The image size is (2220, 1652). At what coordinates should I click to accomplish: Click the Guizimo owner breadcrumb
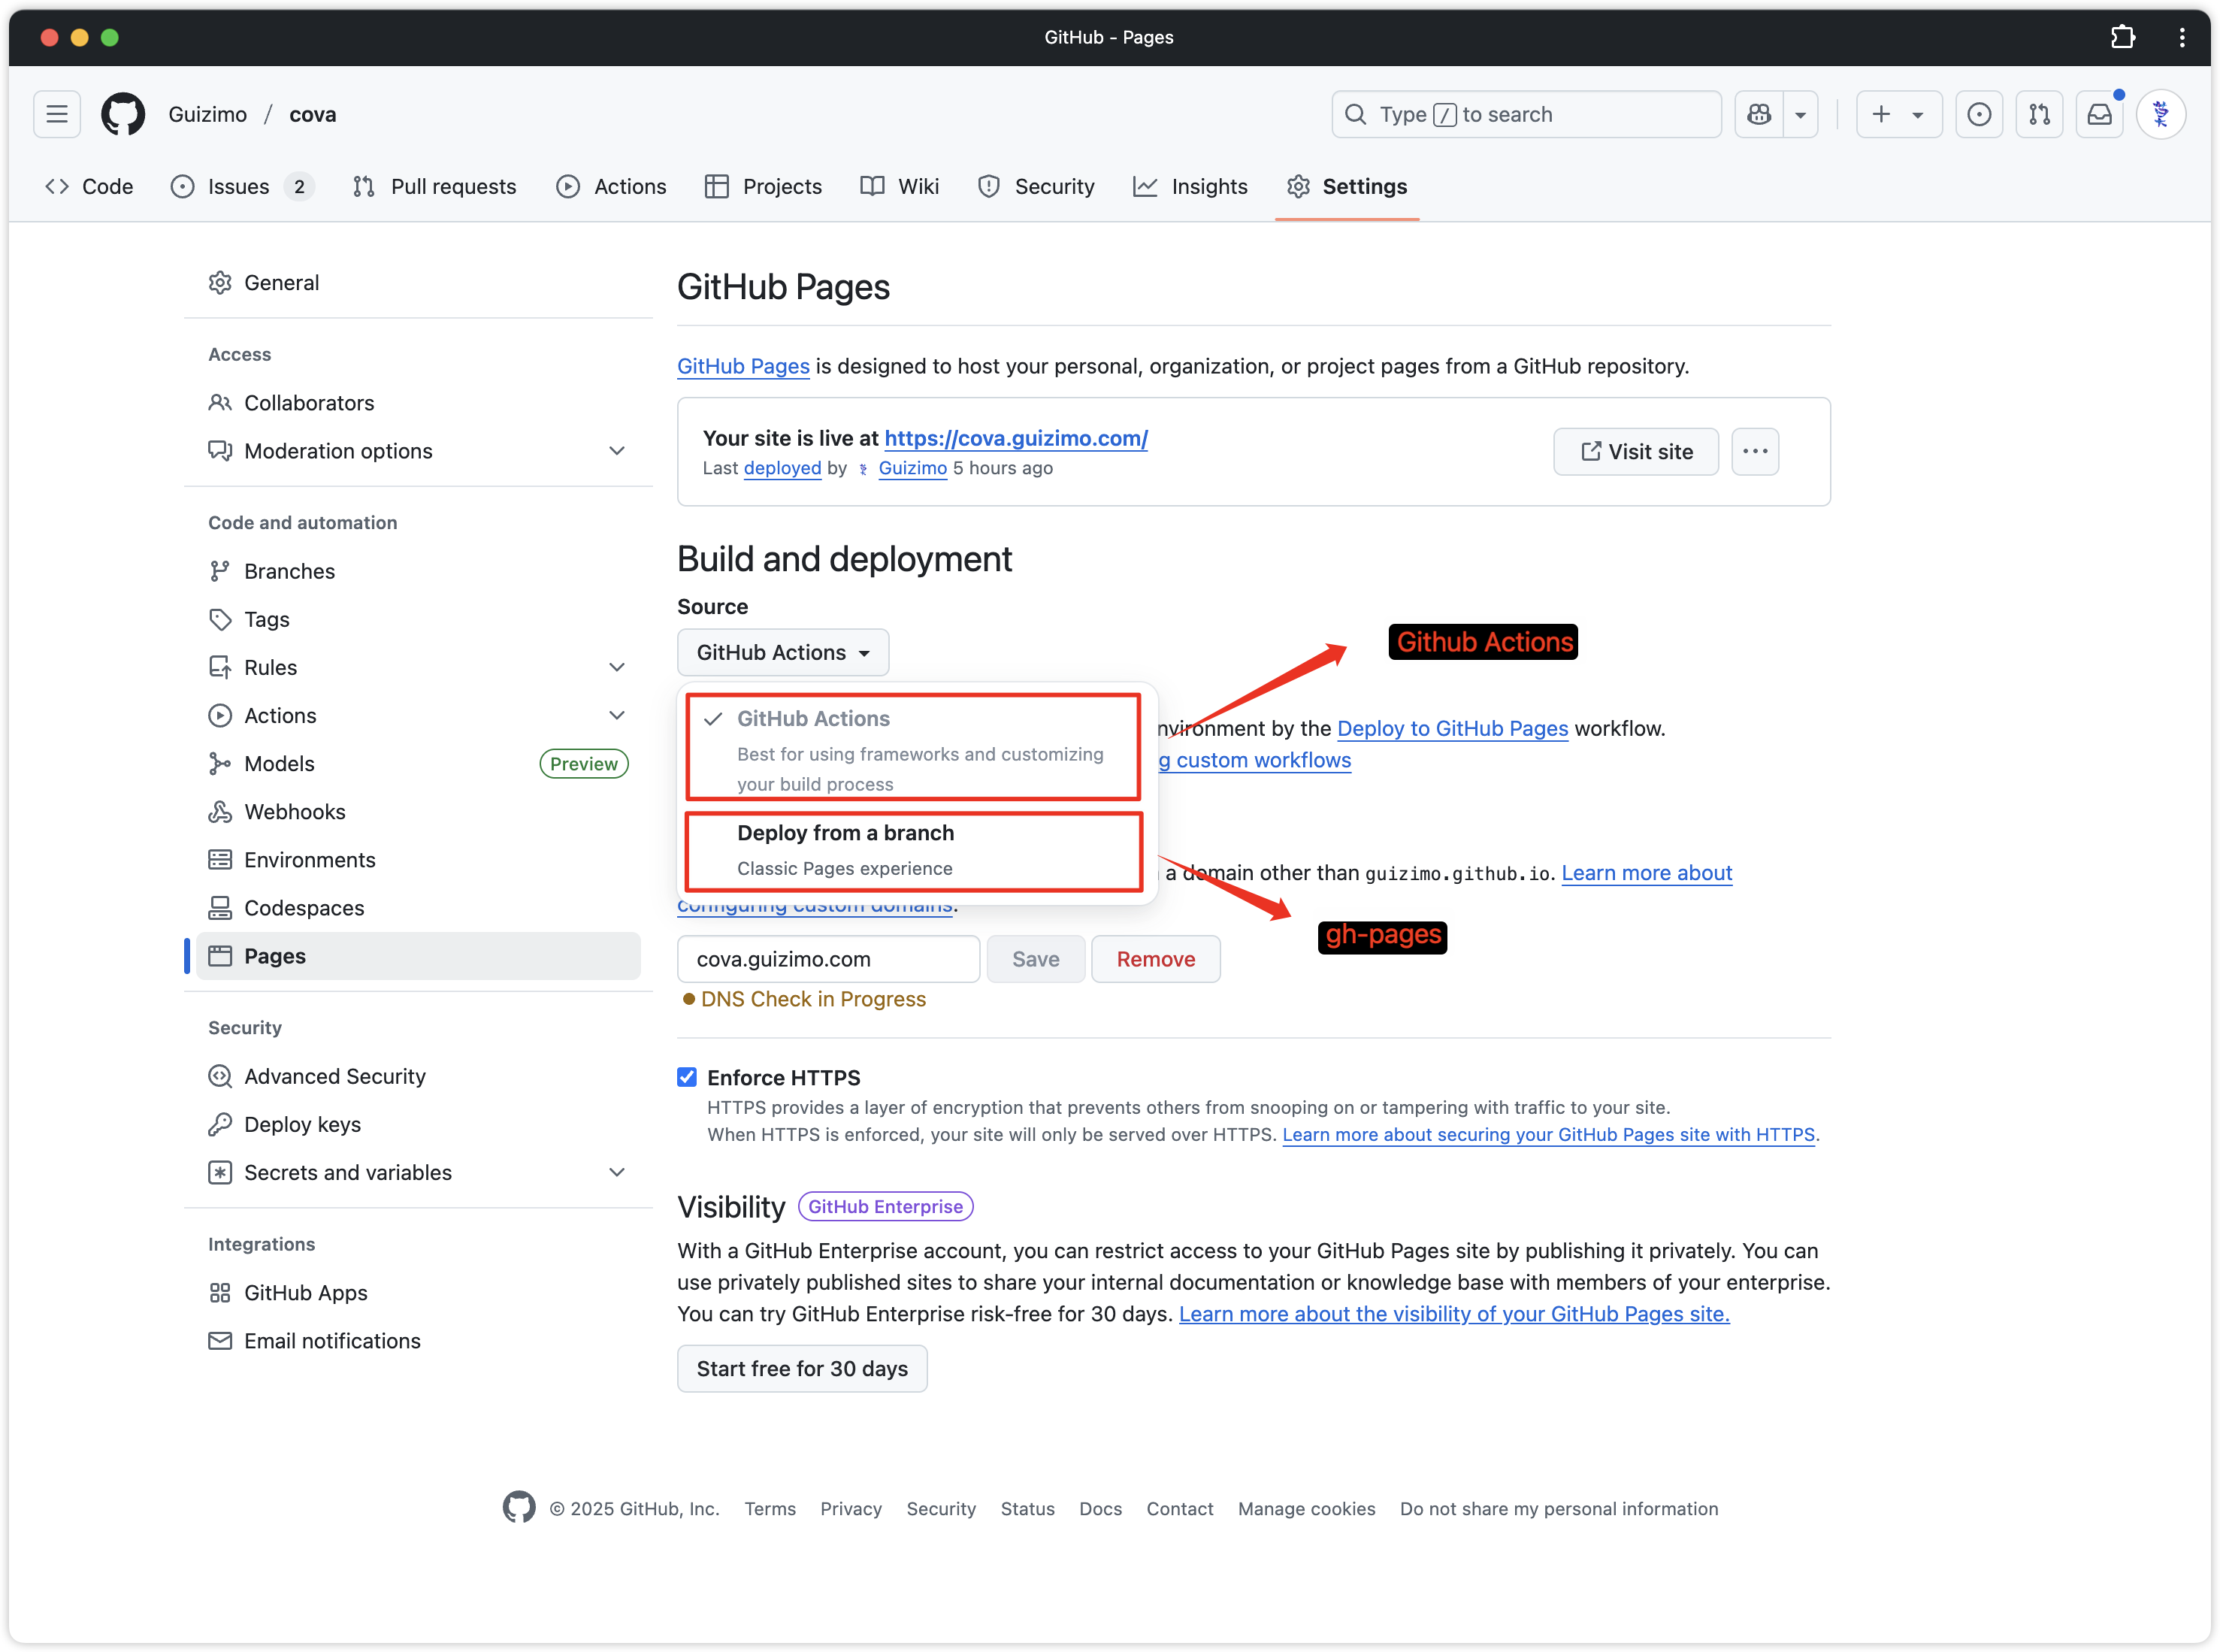[208, 114]
